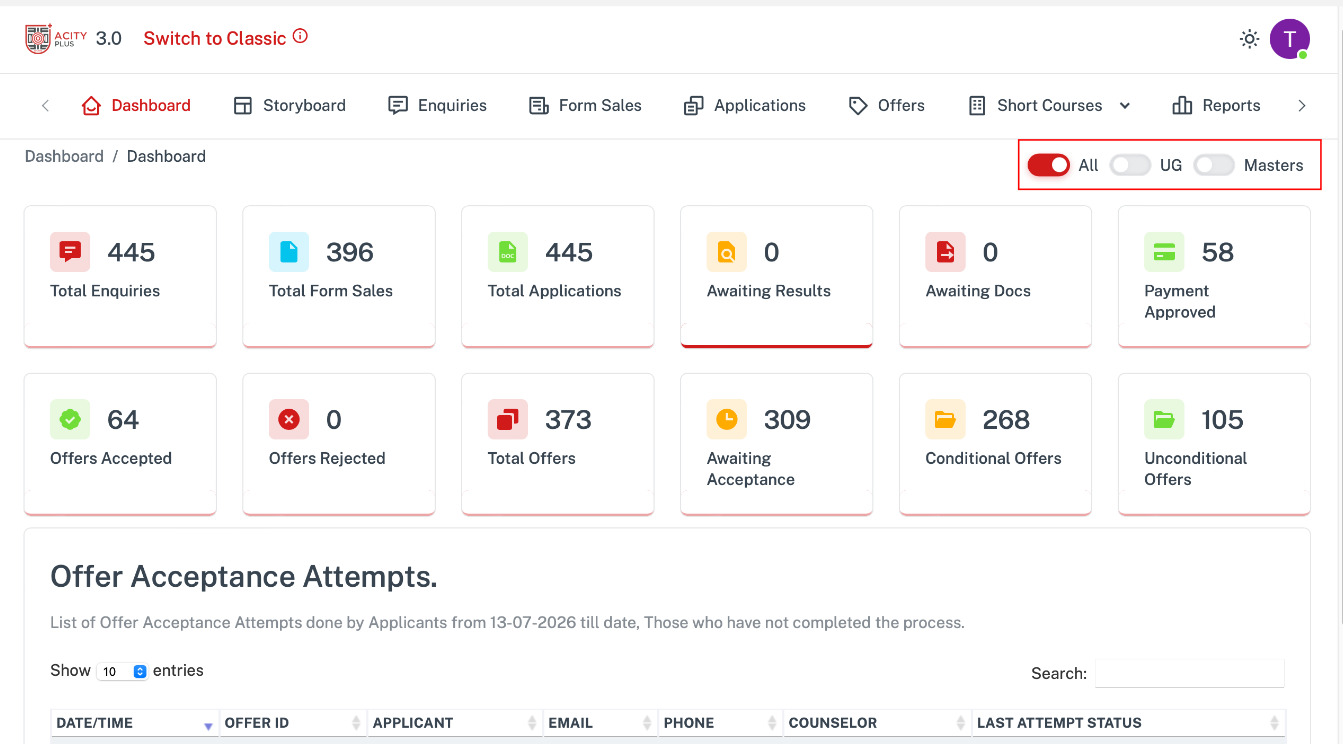Click the info icon beside Switch to Classic
The width and height of the screenshot is (1343, 744).
click(300, 36)
